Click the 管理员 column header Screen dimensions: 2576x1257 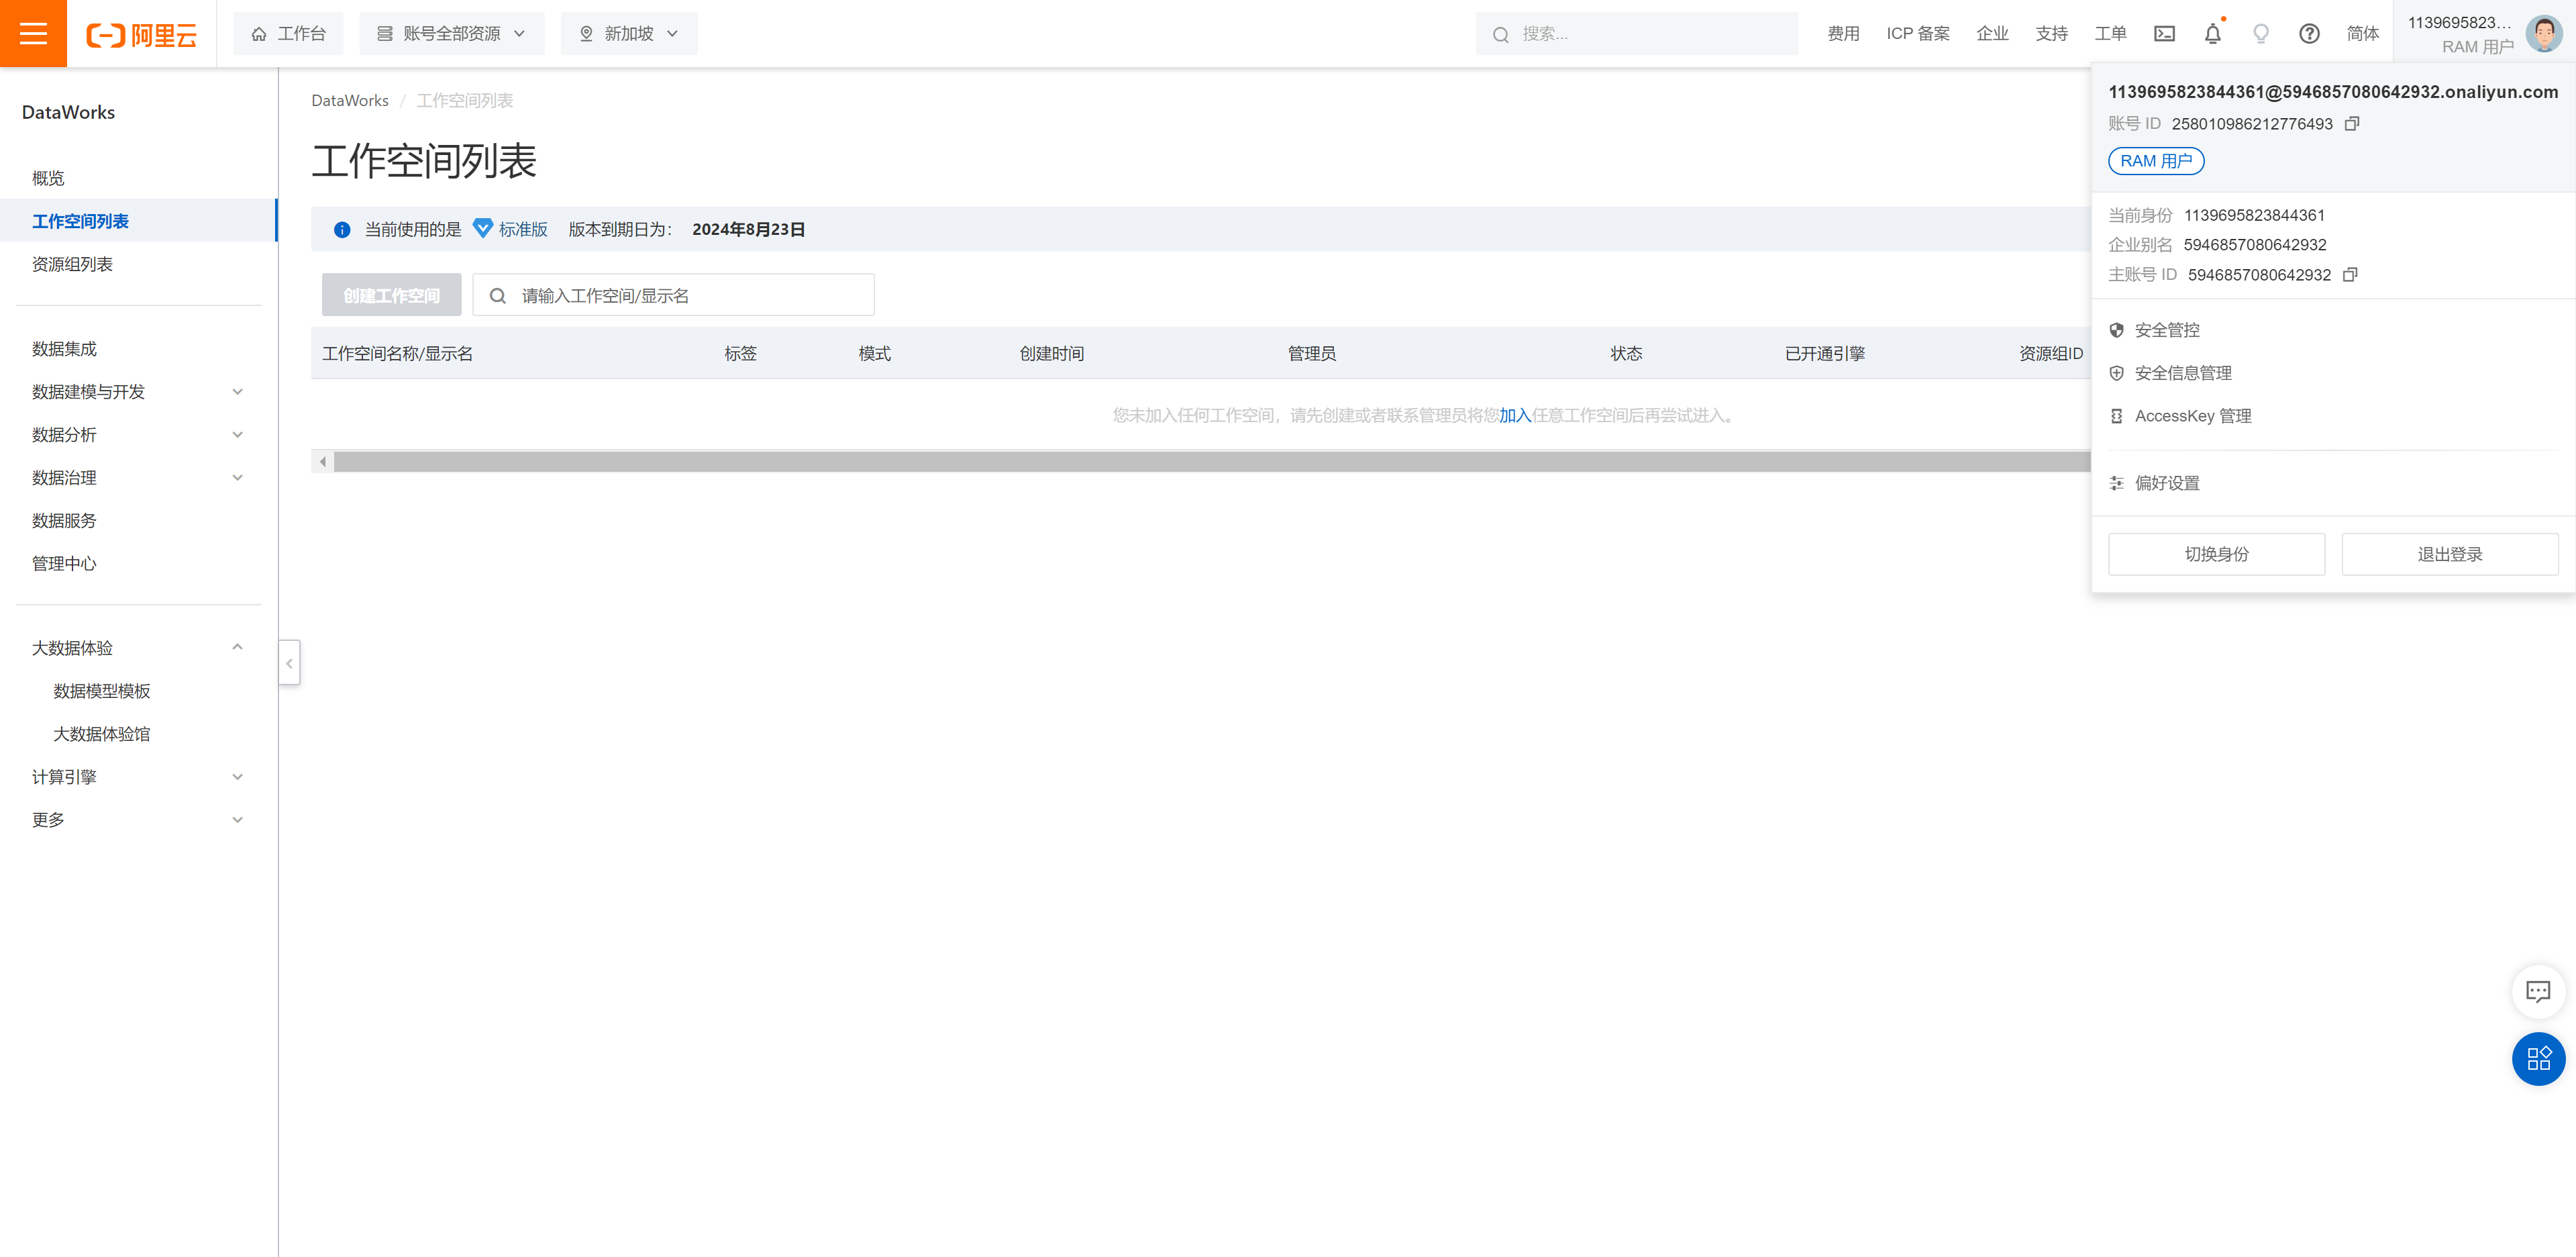coord(1311,354)
